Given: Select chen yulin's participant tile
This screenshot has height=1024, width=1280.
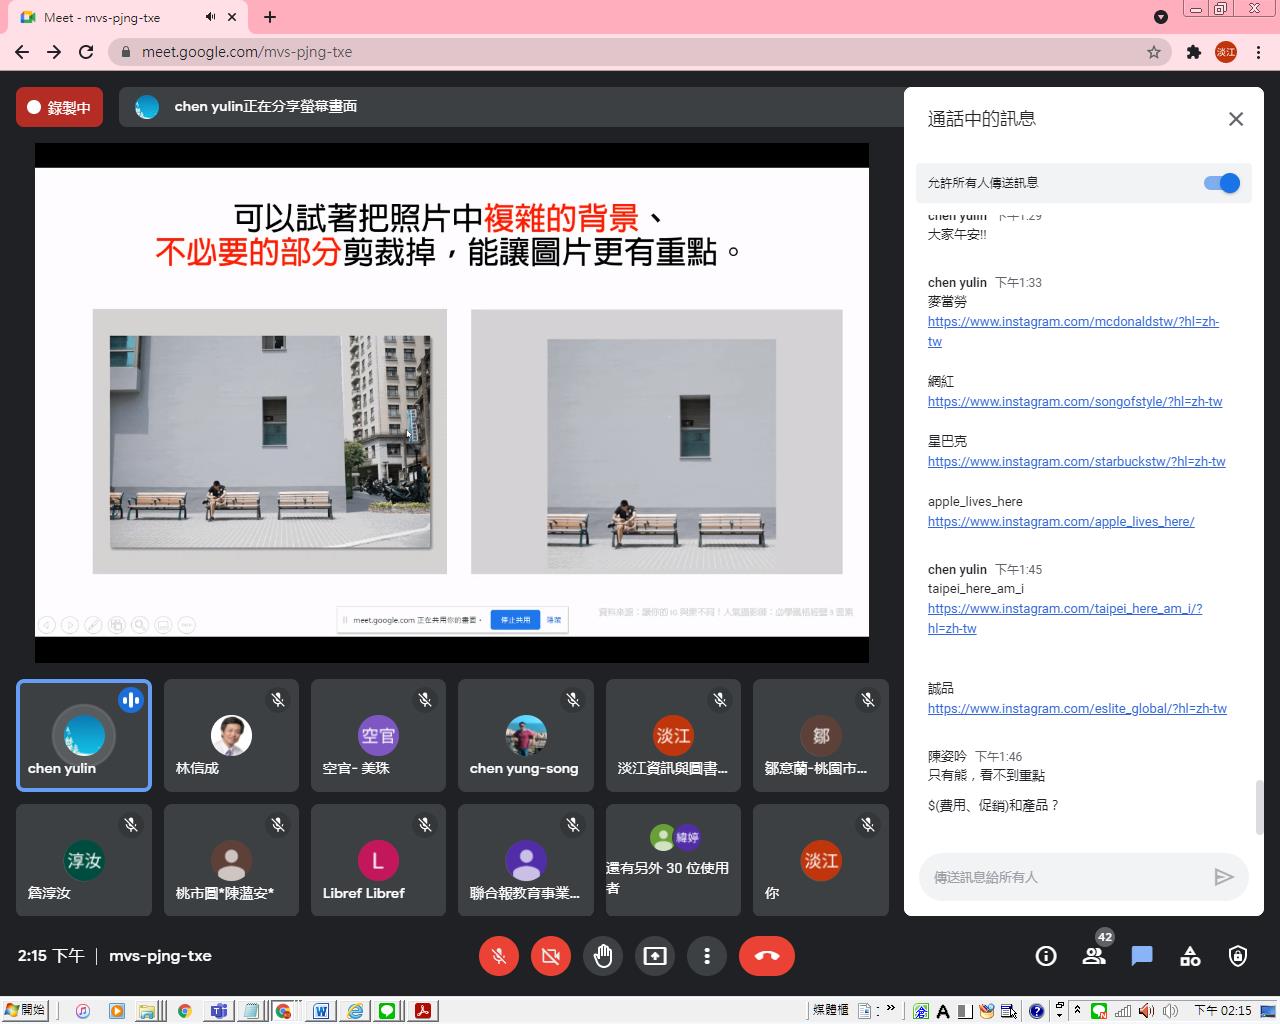Looking at the screenshot, I should (84, 735).
